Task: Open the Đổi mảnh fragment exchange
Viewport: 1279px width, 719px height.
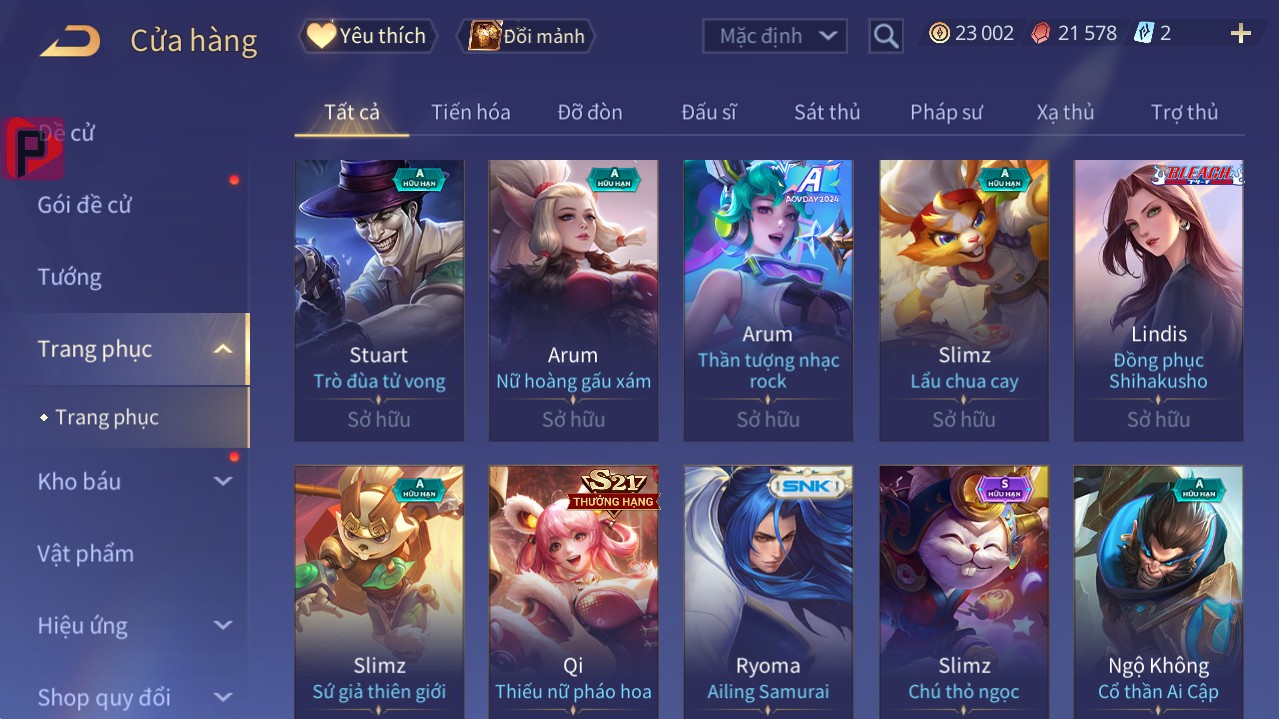Action: 526,36
